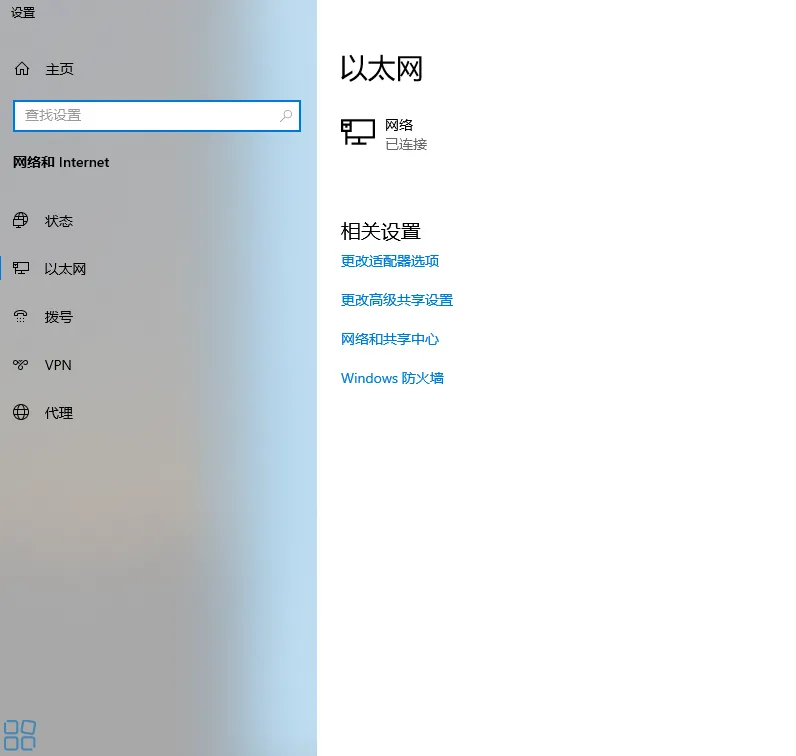This screenshot has height=756, width=796.
Task: Click the network adapter icon beside 网络
Action: click(358, 132)
